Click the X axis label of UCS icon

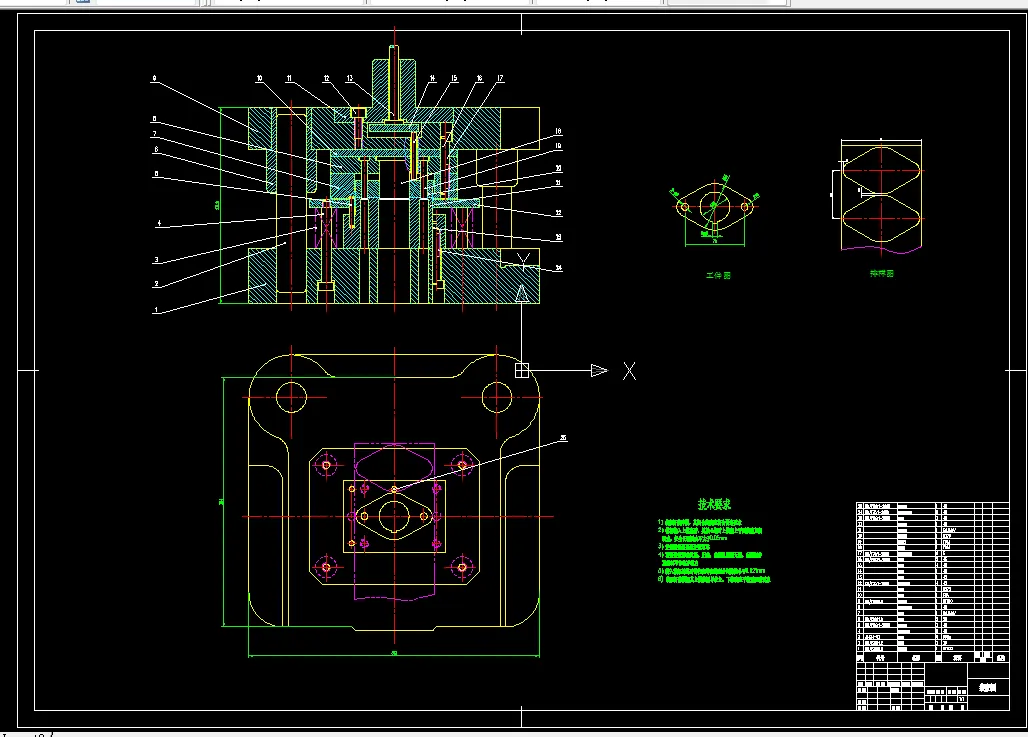(x=629, y=371)
